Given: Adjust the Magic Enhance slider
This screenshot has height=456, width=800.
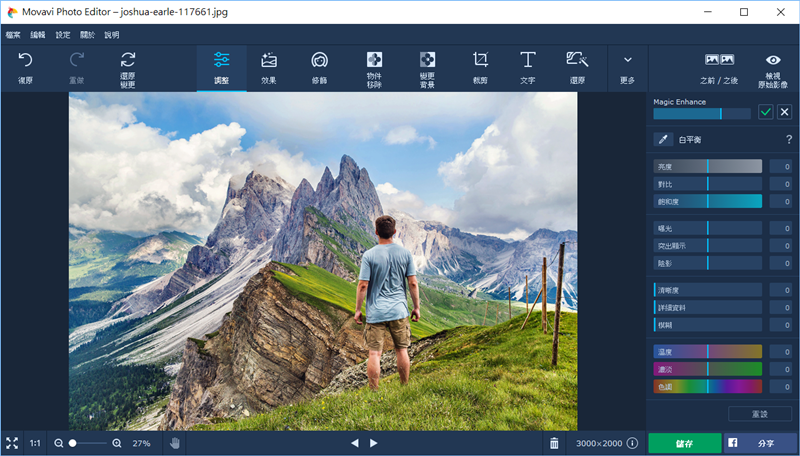Looking at the screenshot, I should (x=702, y=114).
